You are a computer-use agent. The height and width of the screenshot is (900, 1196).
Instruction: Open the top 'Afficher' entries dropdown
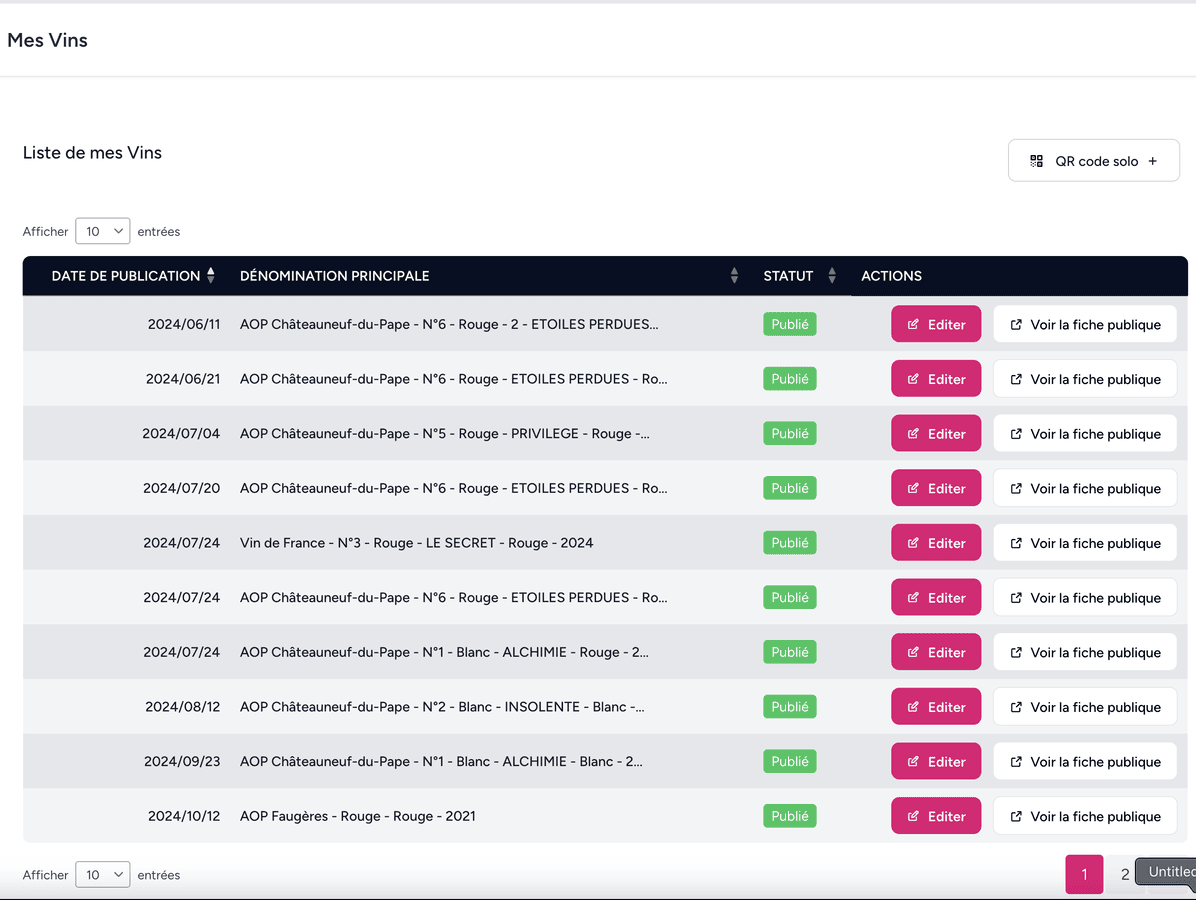[x=102, y=231]
